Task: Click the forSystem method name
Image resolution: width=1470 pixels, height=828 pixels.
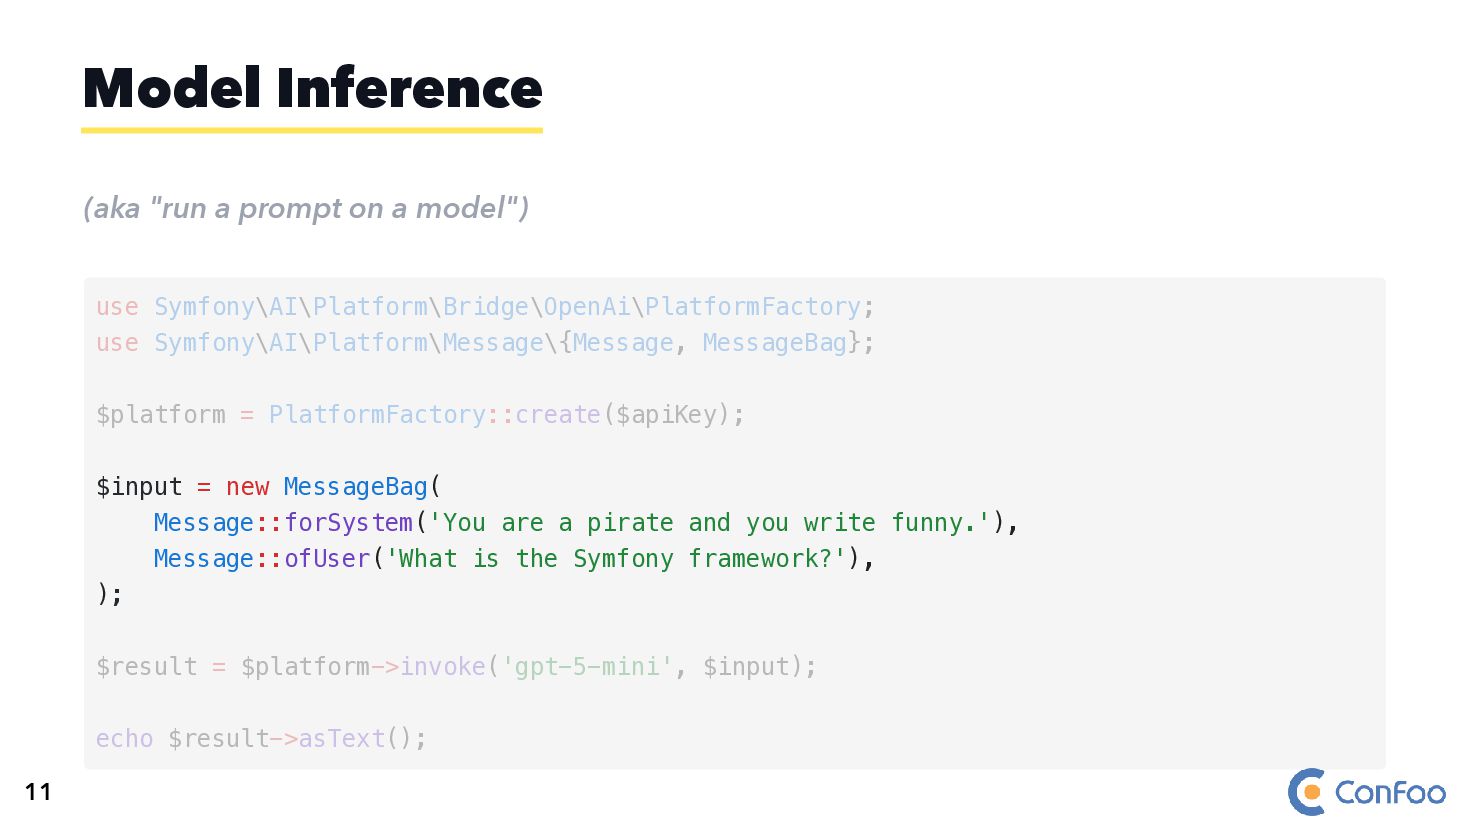Action: click(x=348, y=522)
